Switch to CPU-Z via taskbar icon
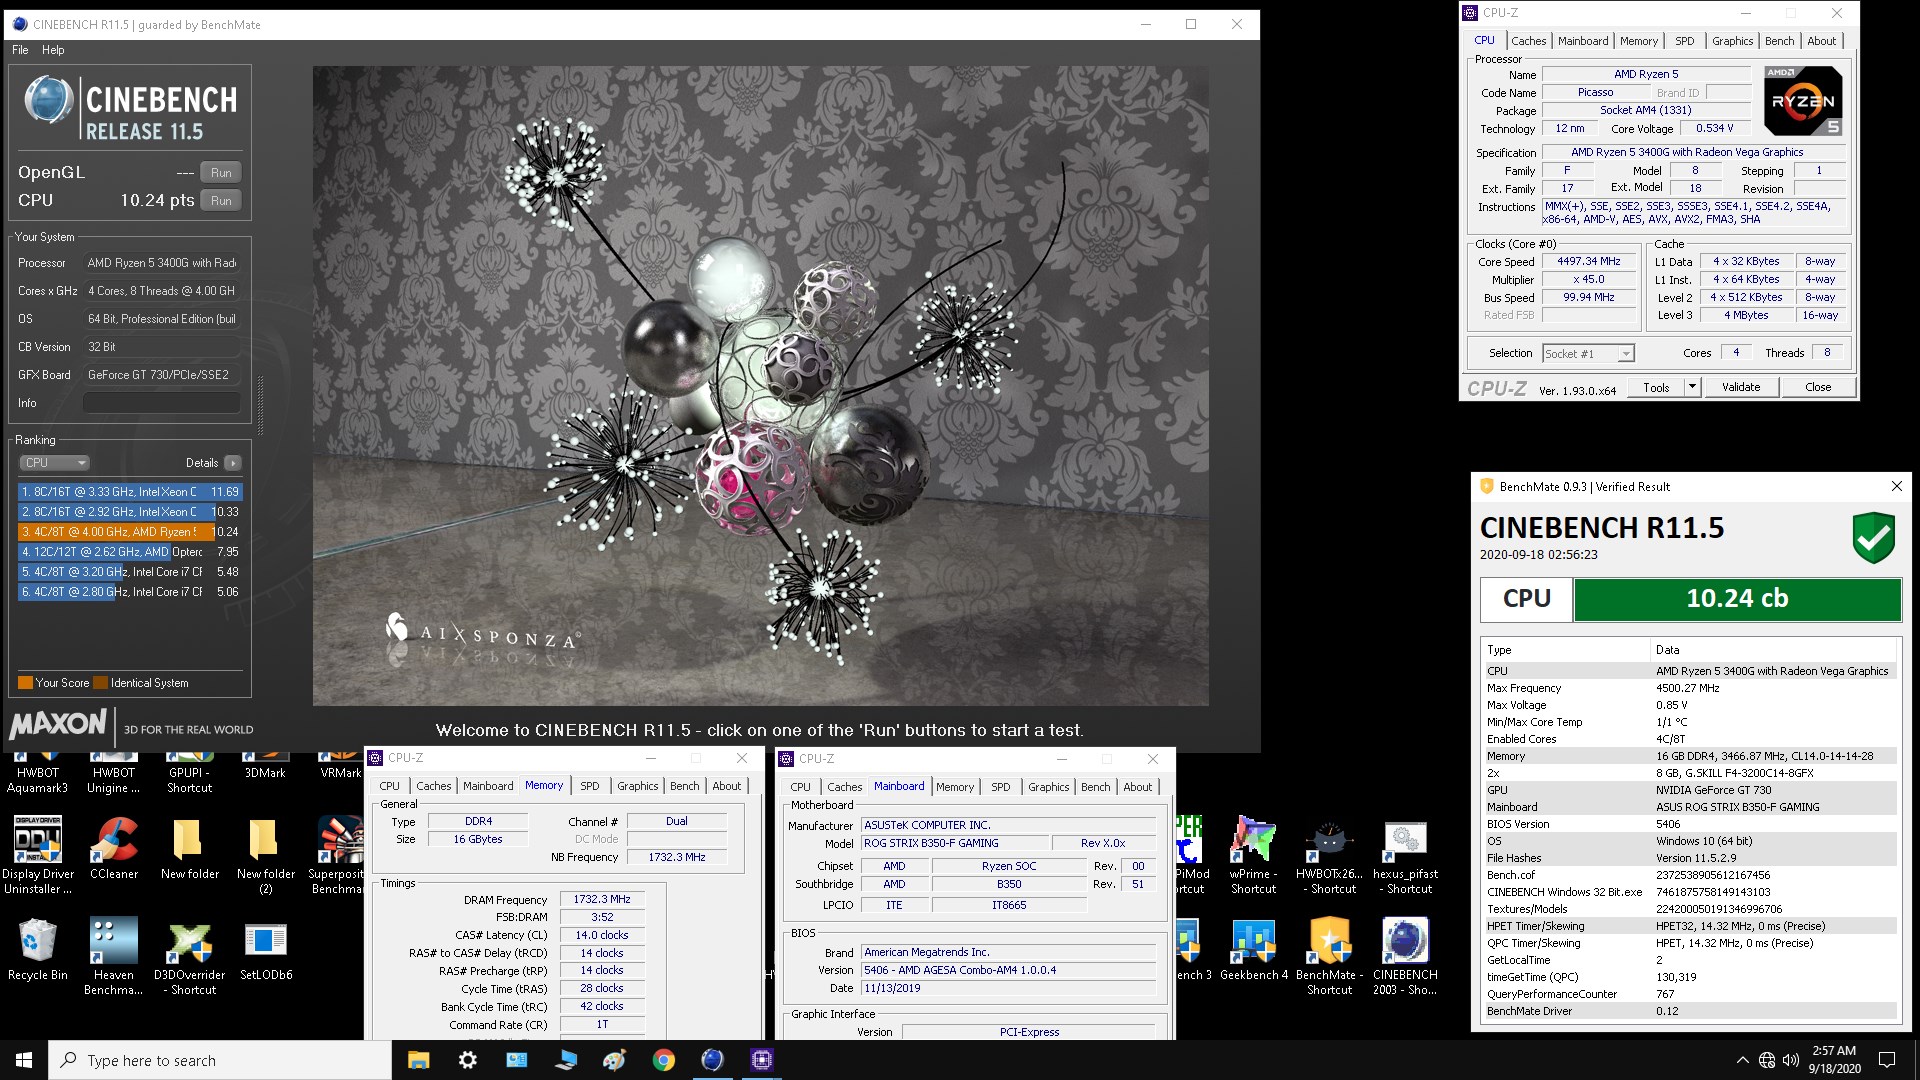Viewport: 1920px width, 1080px height. (761, 1060)
